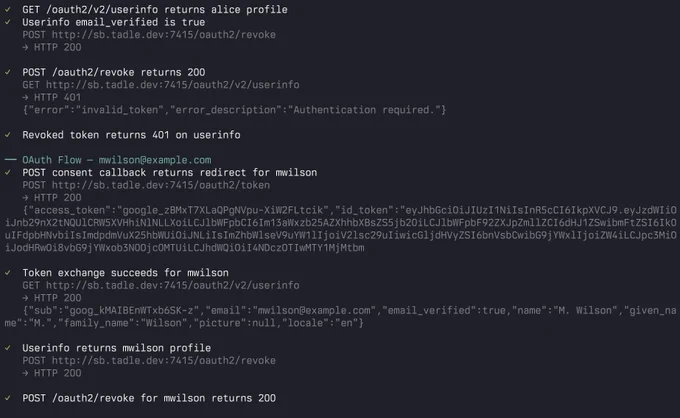Click the dash before the 'OAuth Flow' heading

(x=10, y=160)
